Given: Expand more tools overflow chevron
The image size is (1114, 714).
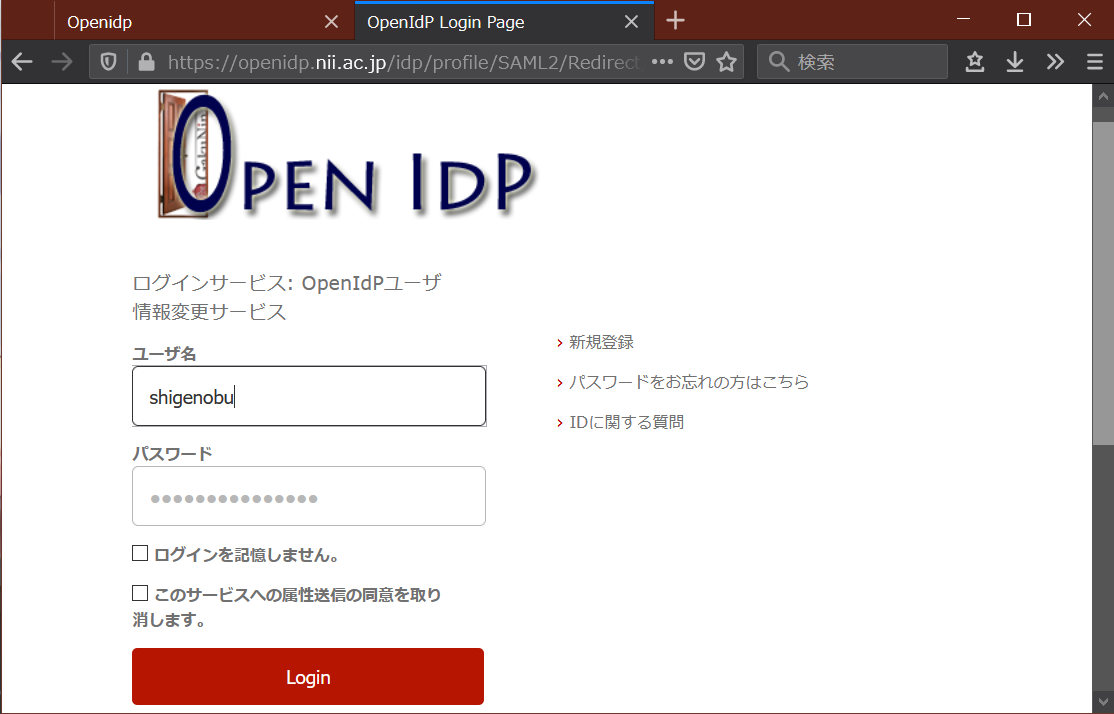Looking at the screenshot, I should 1055,63.
